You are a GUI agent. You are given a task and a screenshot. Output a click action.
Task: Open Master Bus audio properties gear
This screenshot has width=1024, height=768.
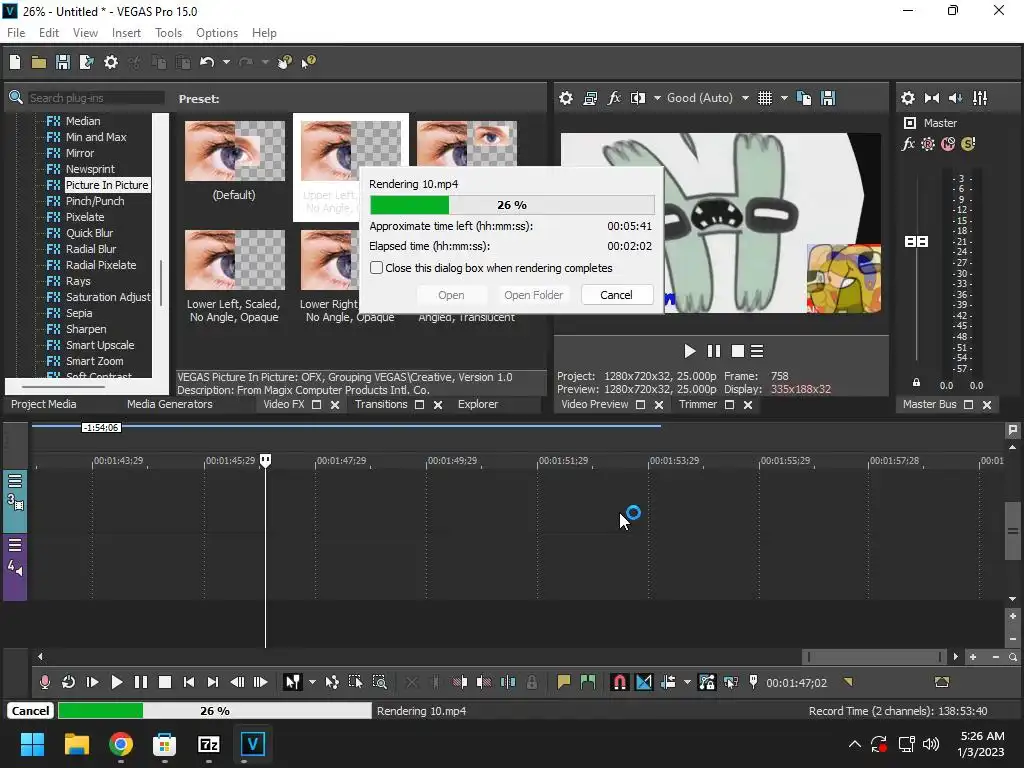(908, 98)
